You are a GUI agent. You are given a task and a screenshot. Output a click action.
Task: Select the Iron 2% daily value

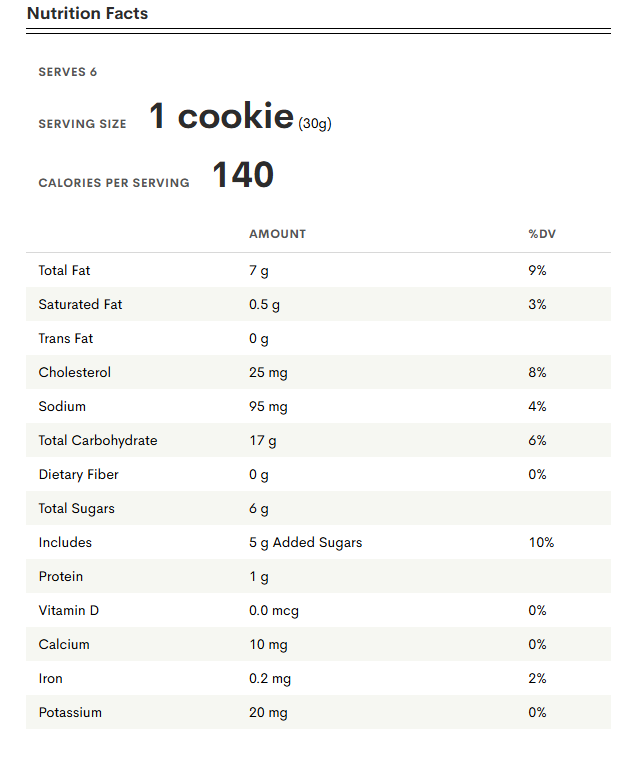(x=537, y=678)
